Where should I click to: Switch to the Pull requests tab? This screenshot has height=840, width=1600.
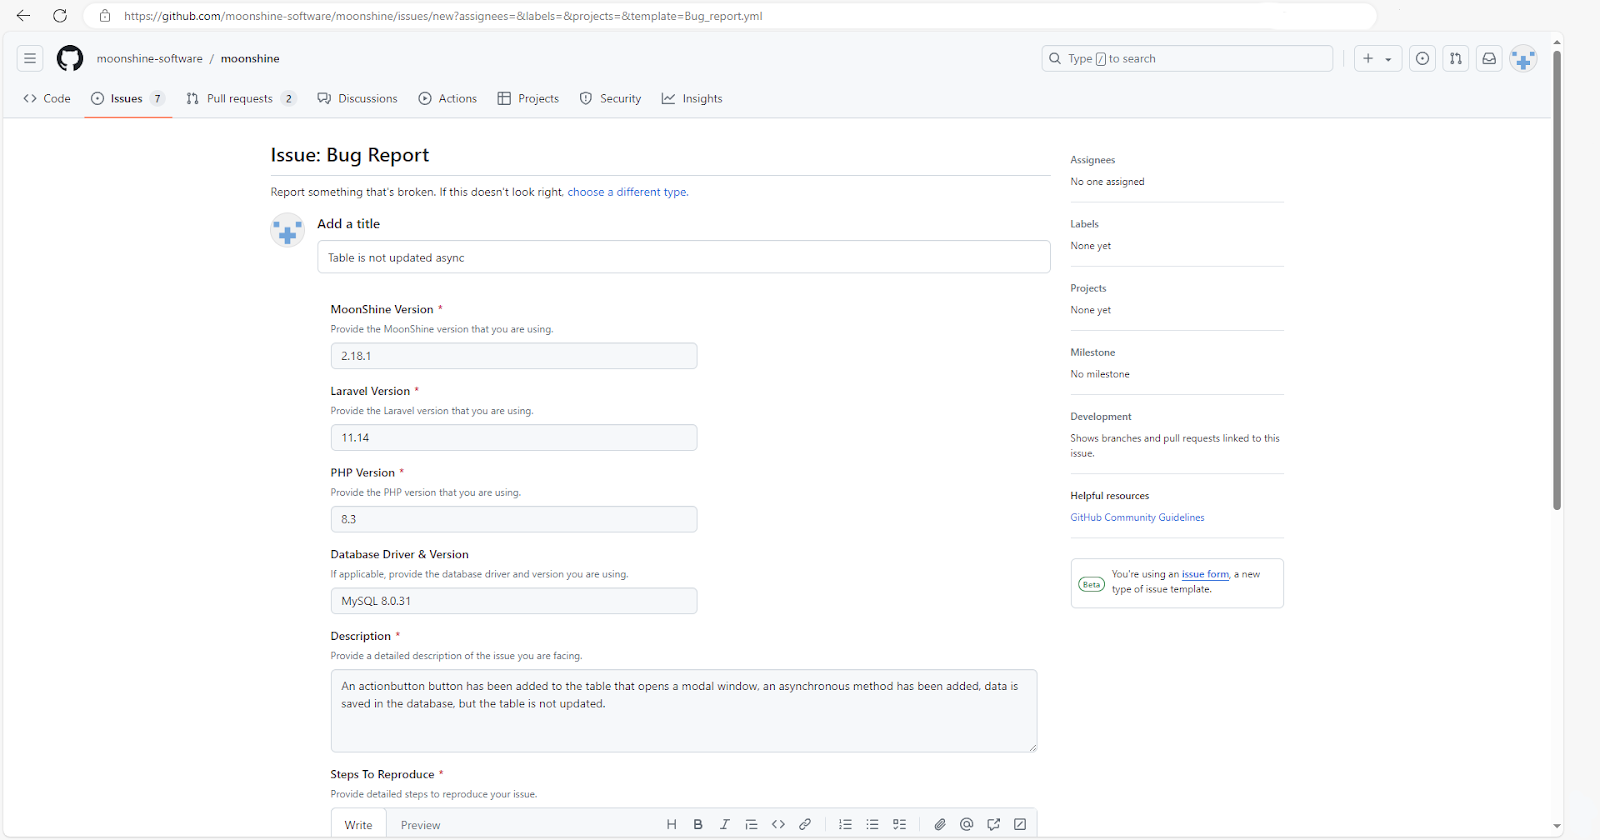241,98
